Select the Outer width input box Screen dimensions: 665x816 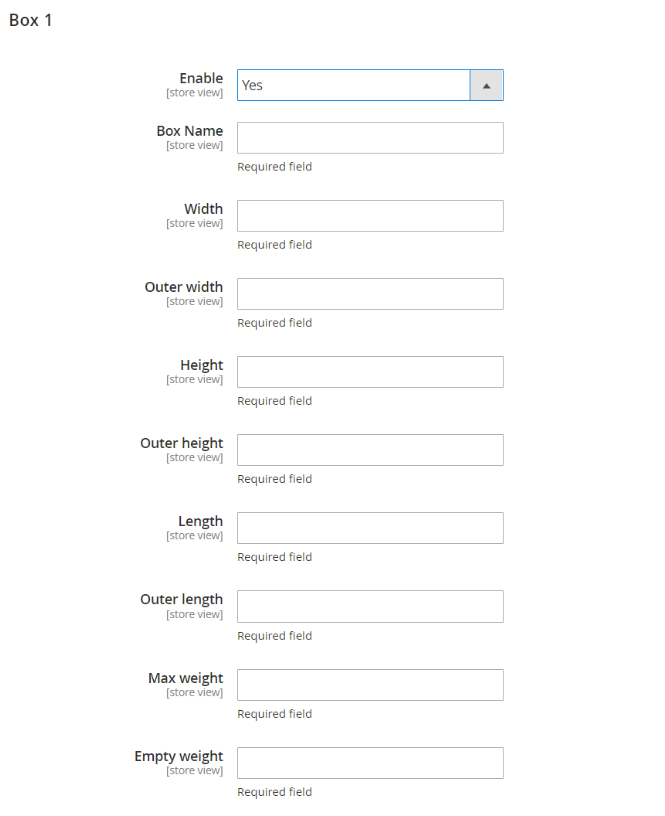coord(370,294)
